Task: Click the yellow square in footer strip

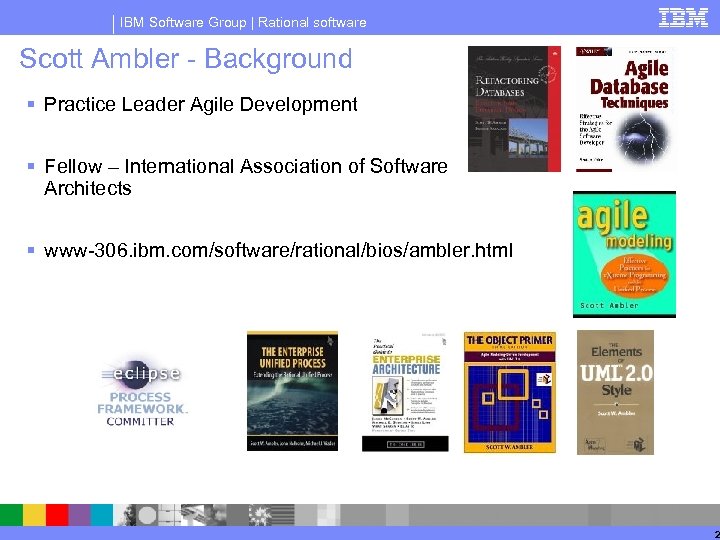Action: [x=34, y=515]
